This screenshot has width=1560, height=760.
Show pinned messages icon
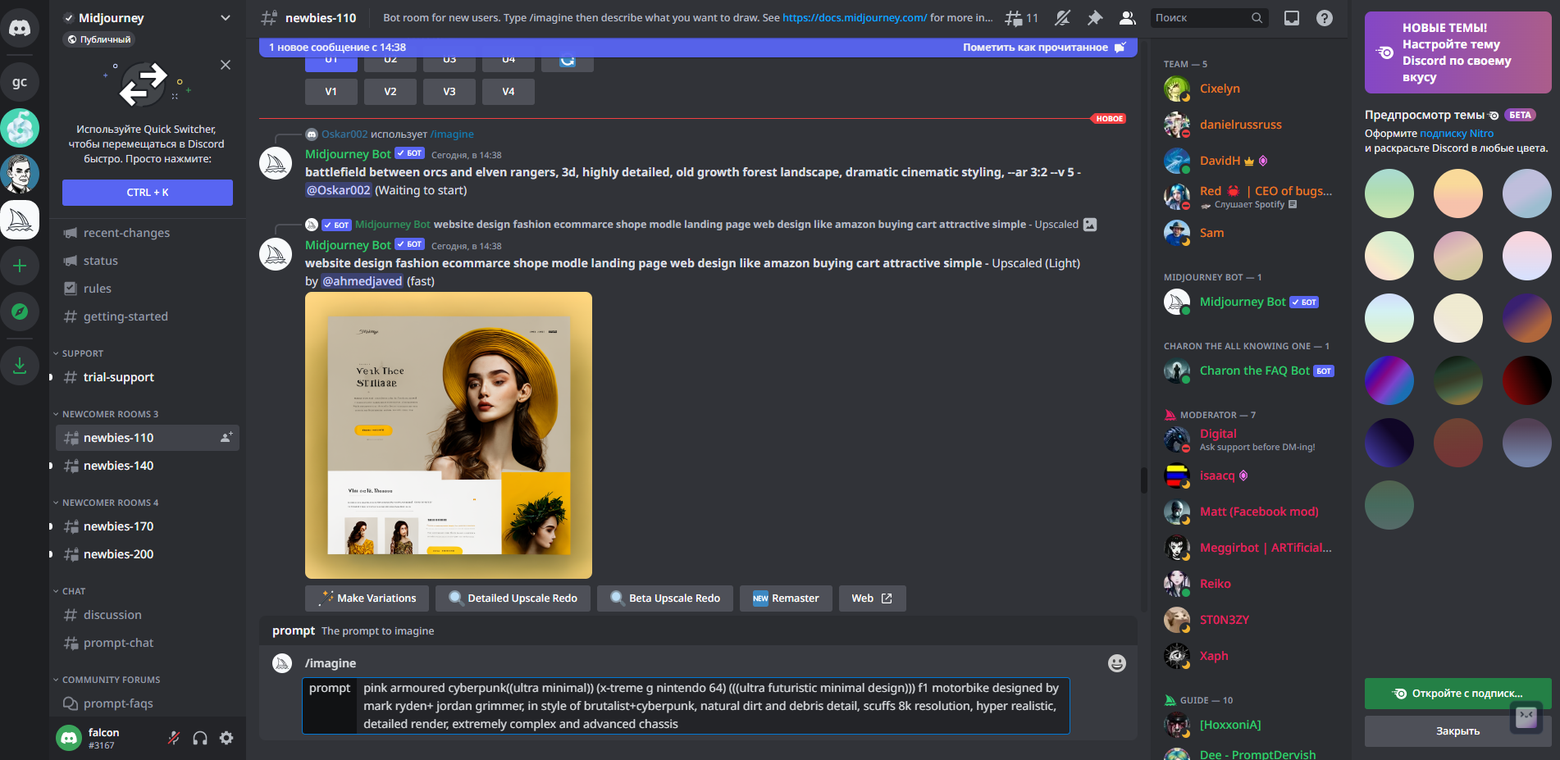pos(1095,18)
